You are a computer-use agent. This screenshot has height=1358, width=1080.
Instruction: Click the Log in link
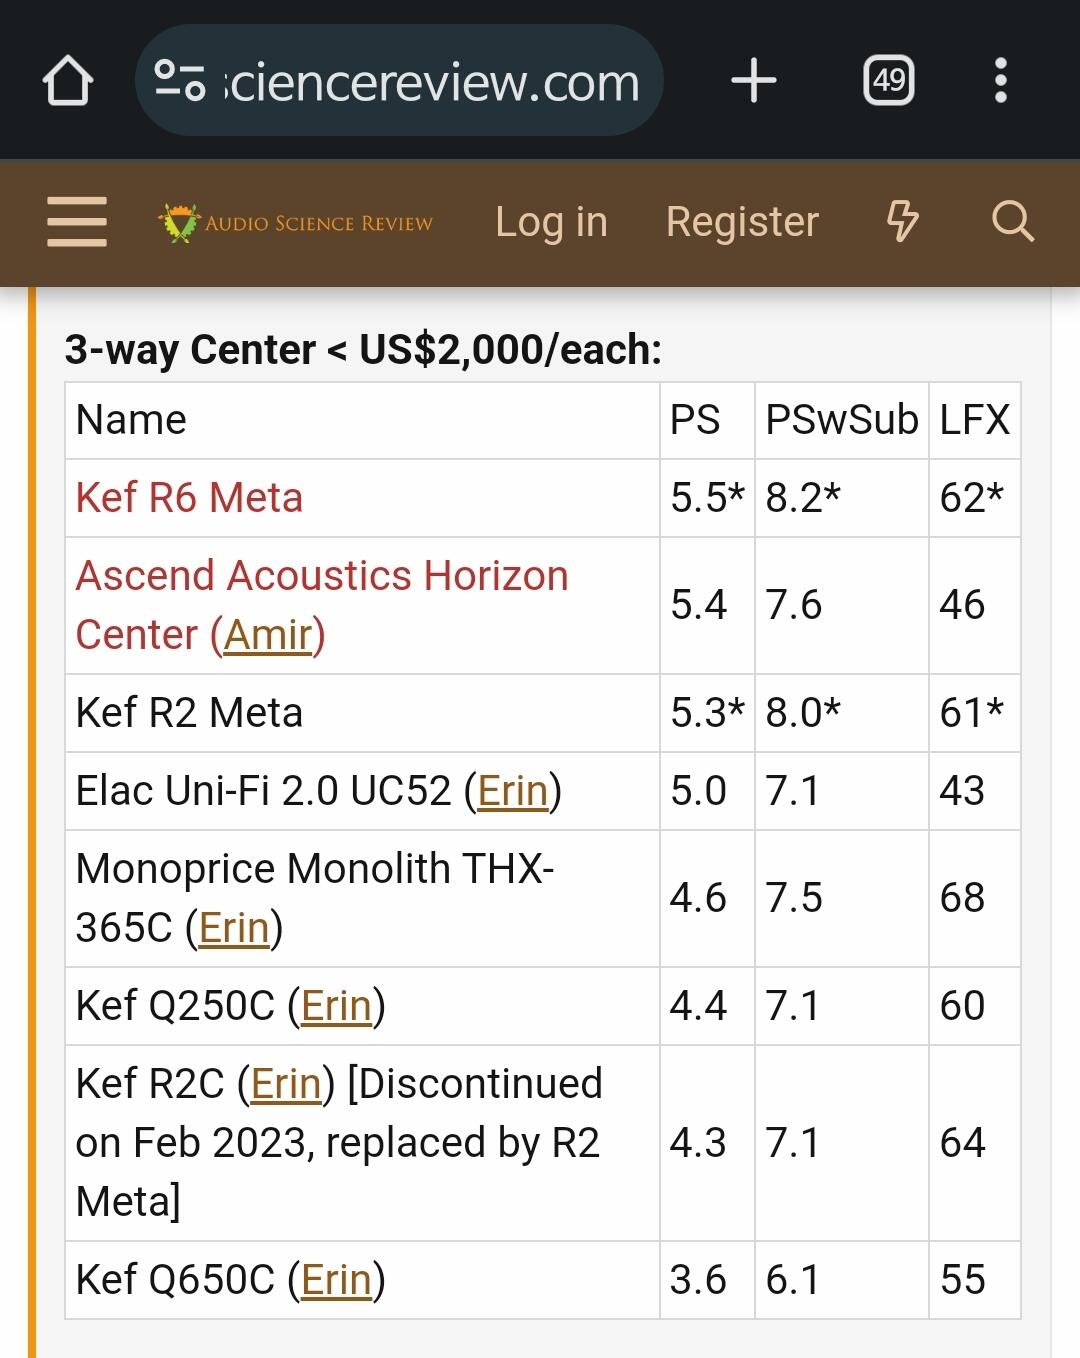click(551, 222)
